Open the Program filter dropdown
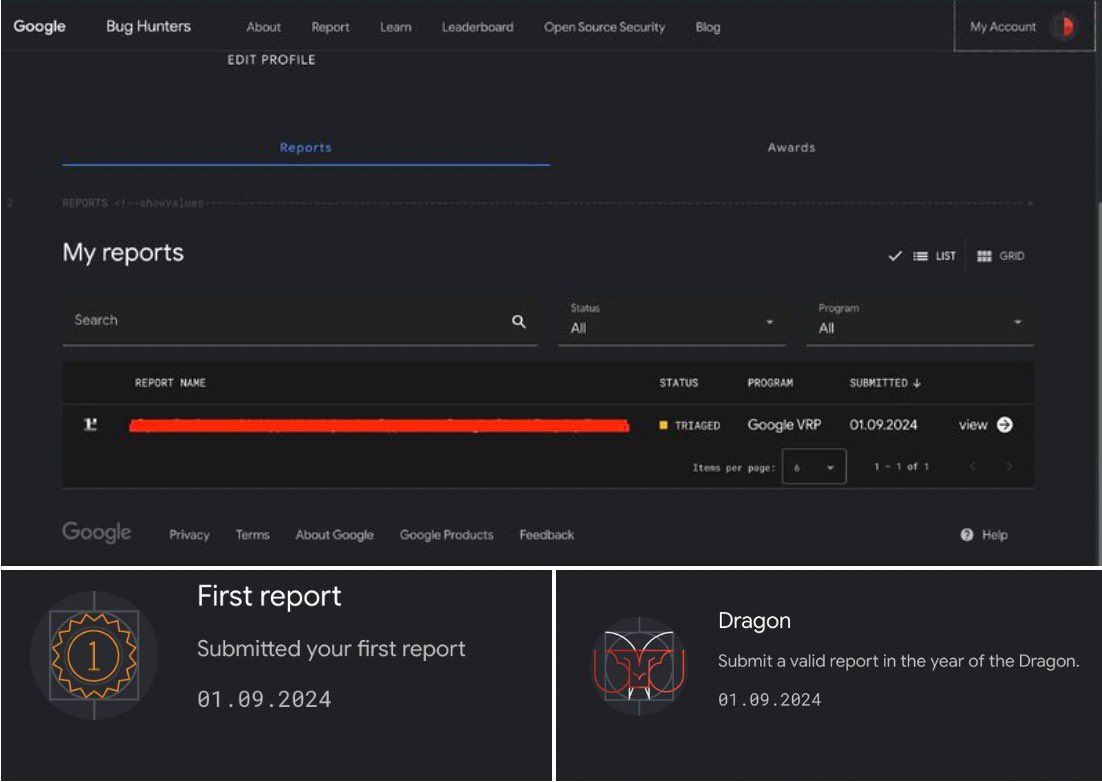 tap(920, 323)
